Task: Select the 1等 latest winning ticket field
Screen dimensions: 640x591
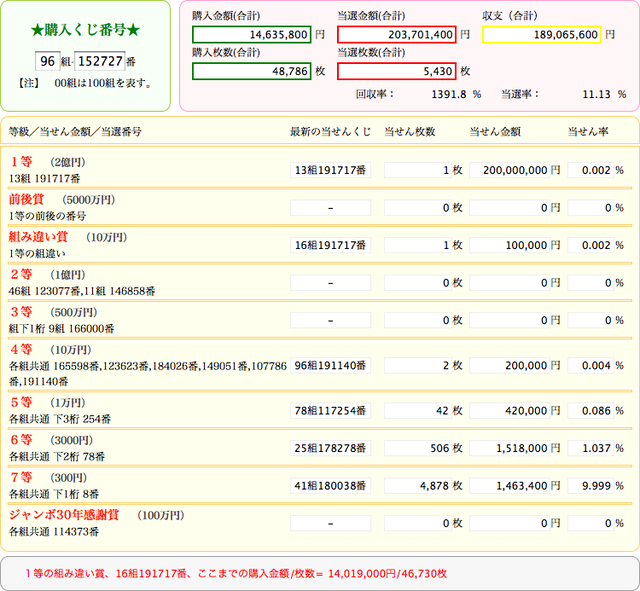Action: [330, 170]
